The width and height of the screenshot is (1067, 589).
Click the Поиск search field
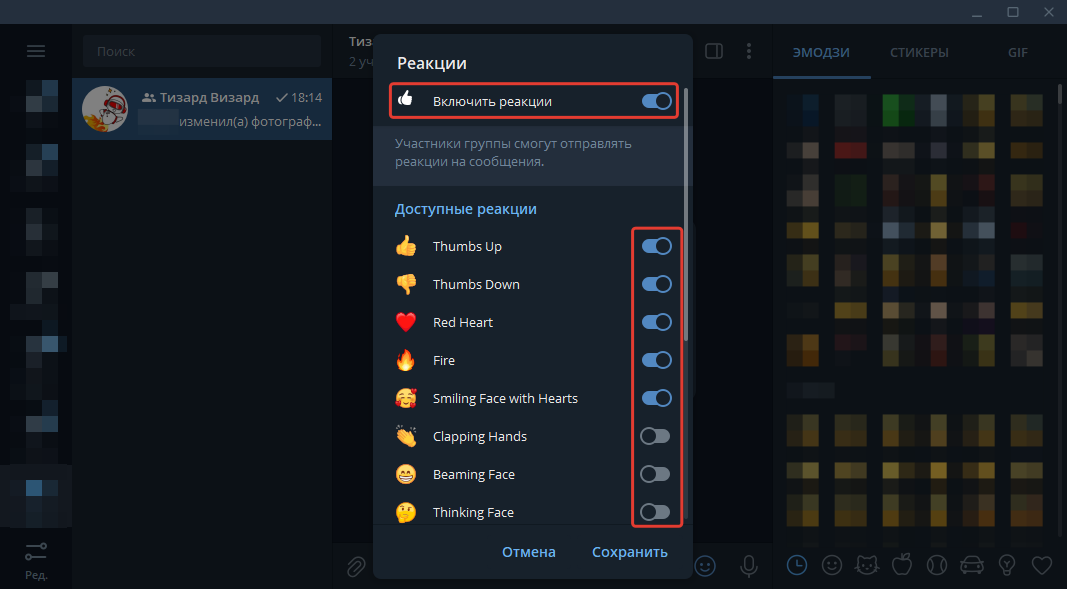pos(202,51)
